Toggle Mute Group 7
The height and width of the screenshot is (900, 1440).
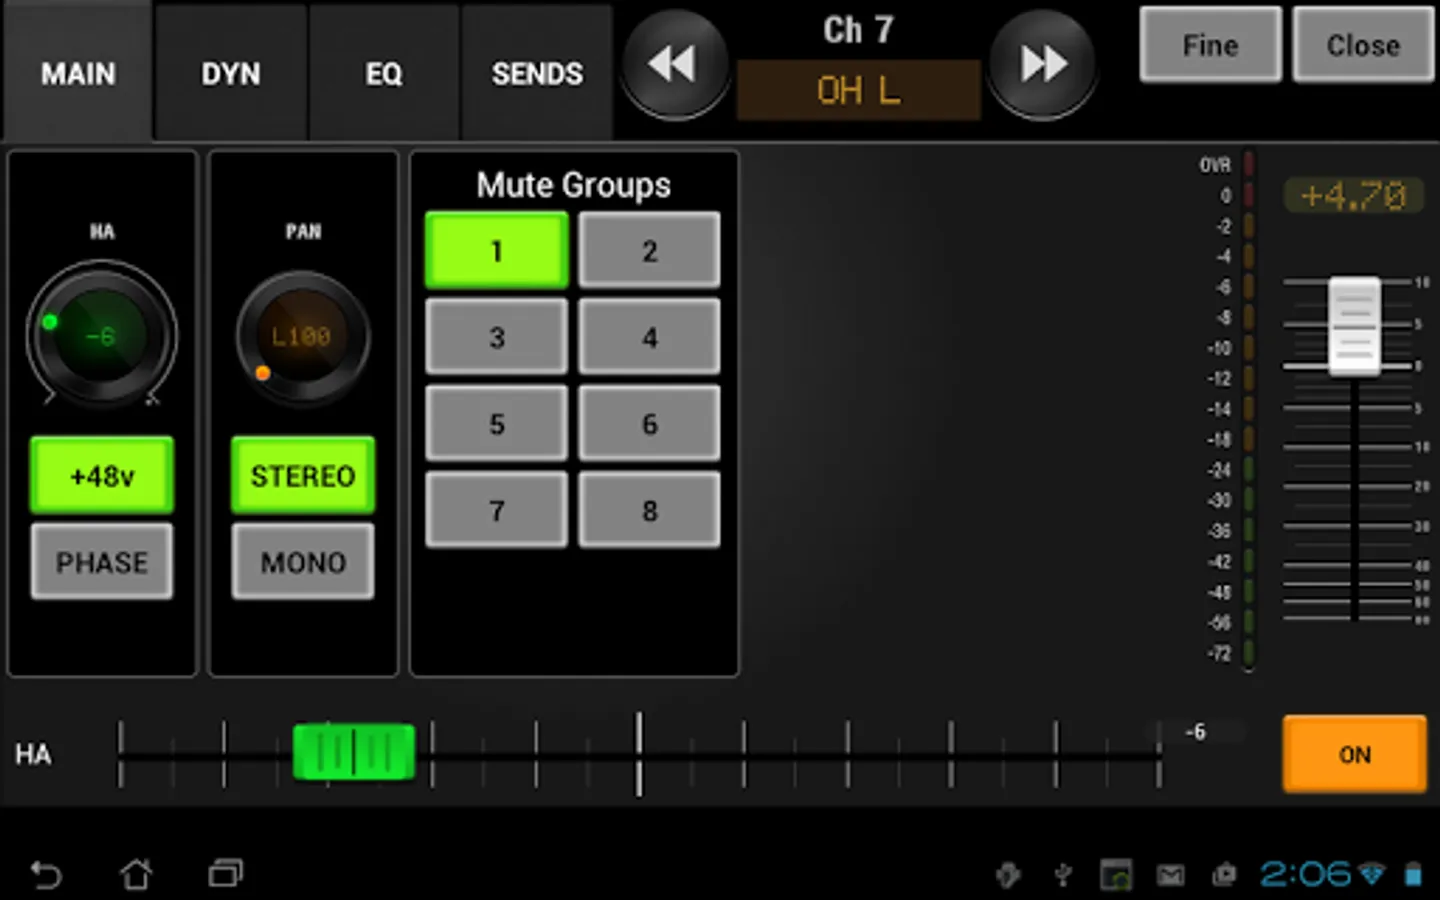coord(497,511)
